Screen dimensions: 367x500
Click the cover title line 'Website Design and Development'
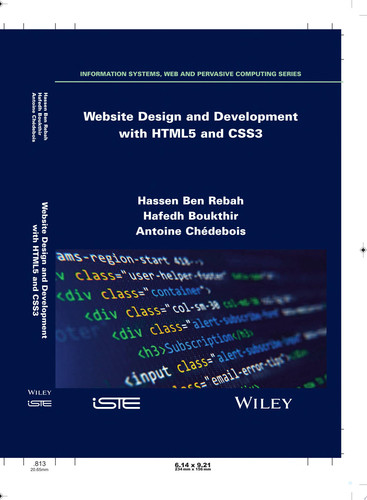191,116
